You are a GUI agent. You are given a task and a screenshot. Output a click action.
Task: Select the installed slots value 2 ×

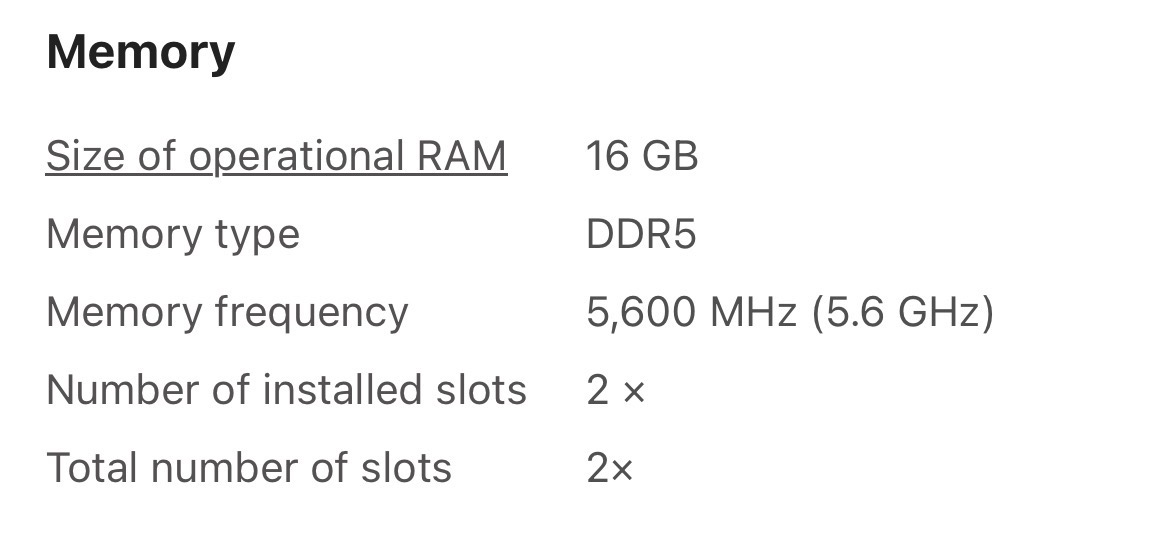pos(616,390)
